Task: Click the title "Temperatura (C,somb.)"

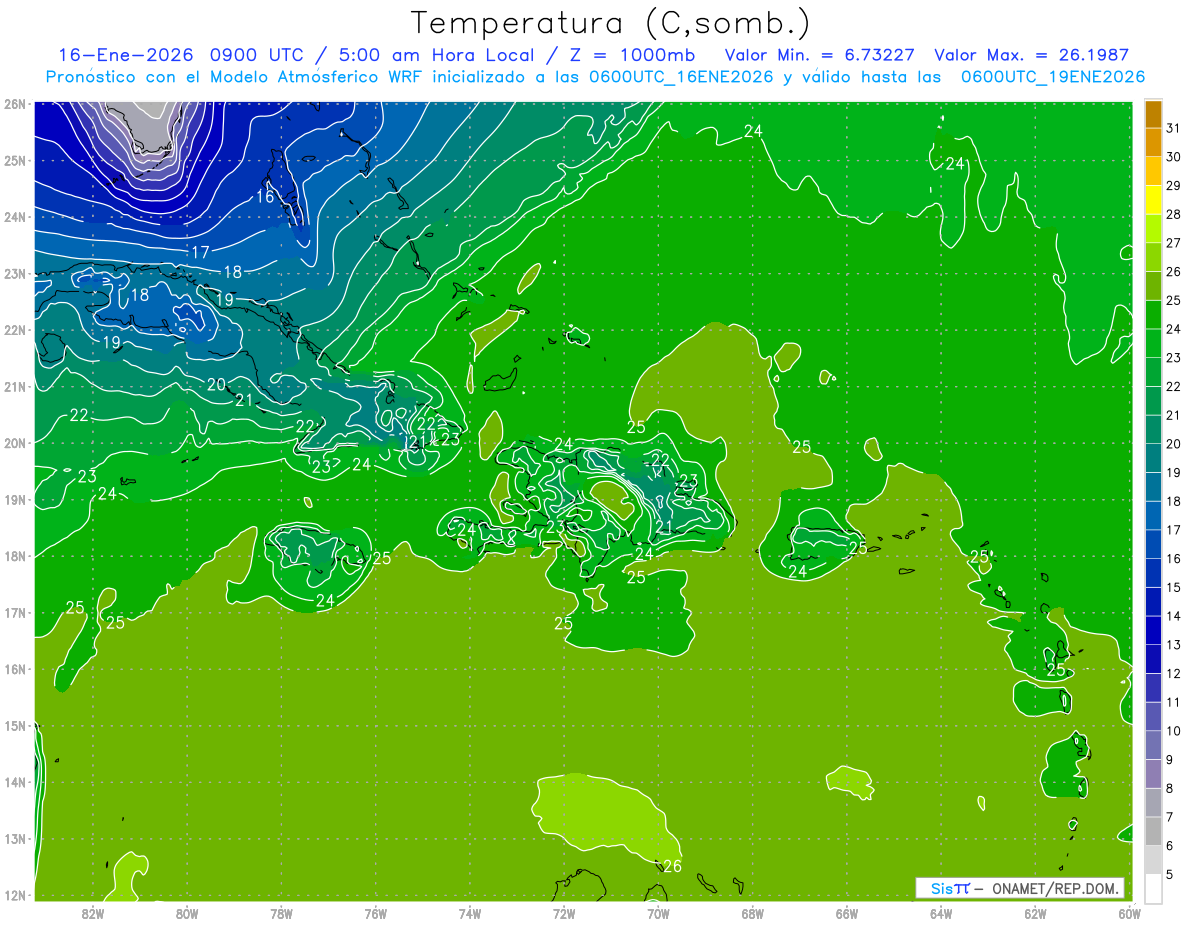Action: click(x=610, y=23)
